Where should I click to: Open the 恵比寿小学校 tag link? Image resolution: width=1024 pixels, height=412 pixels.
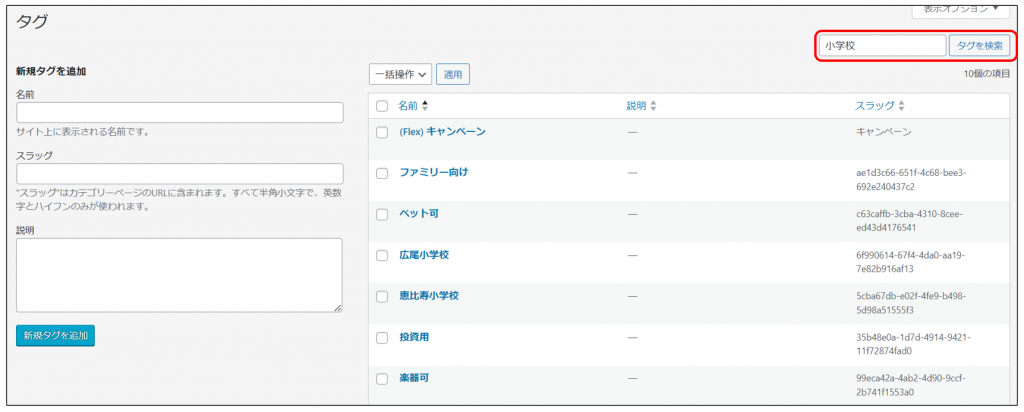tap(429, 296)
